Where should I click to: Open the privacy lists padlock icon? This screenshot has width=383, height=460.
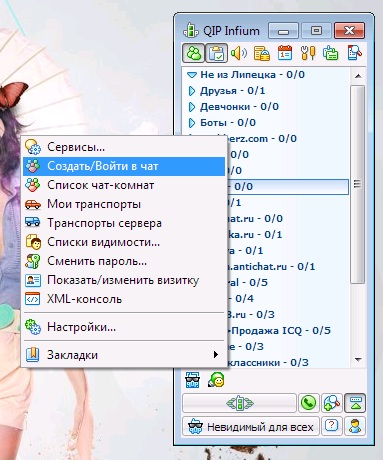tap(262, 53)
